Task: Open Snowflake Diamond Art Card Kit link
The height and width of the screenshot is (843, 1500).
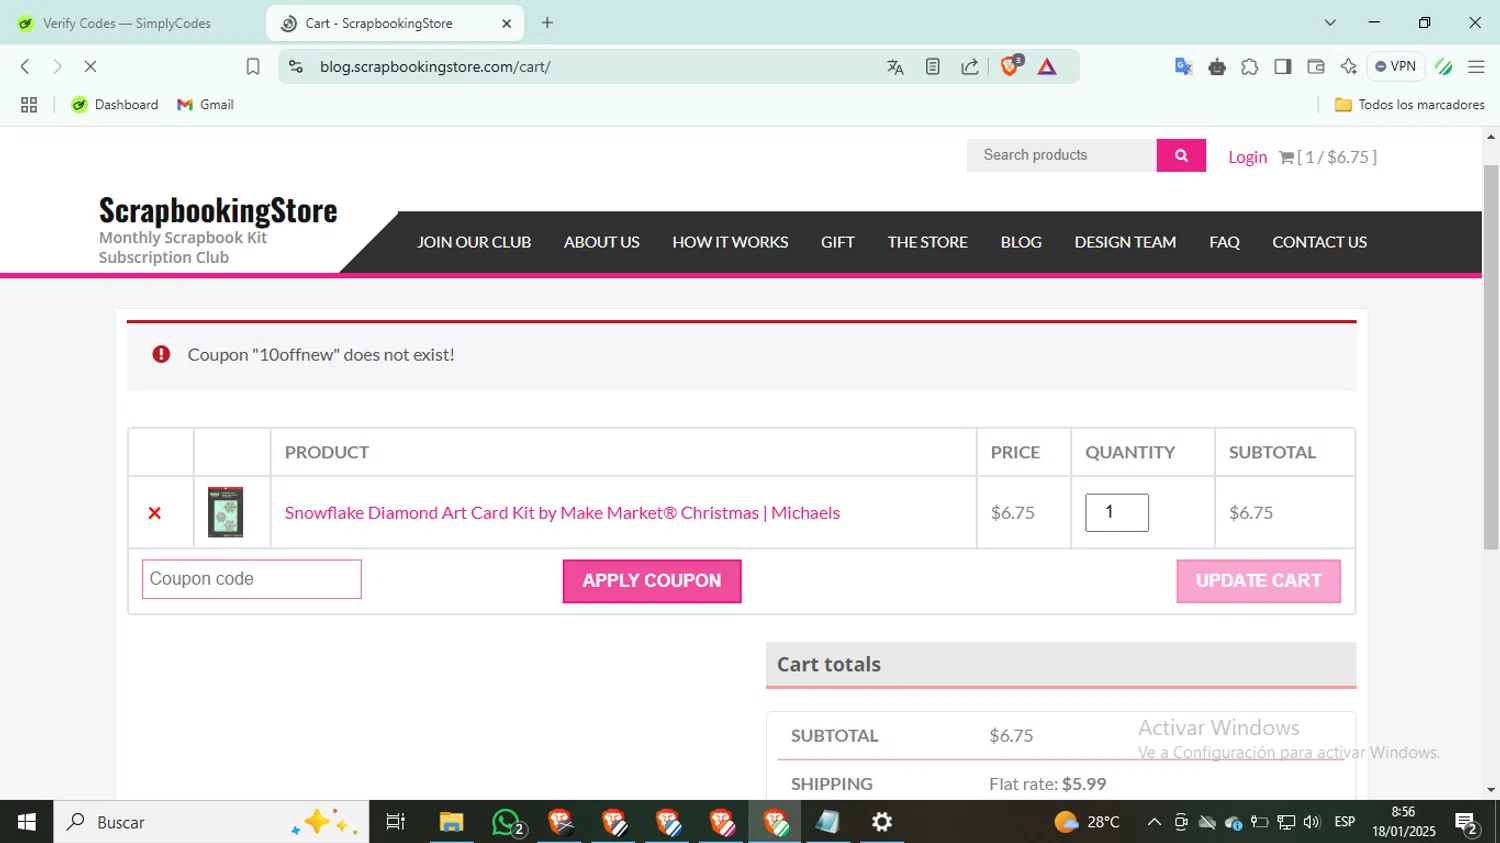Action: (562, 513)
